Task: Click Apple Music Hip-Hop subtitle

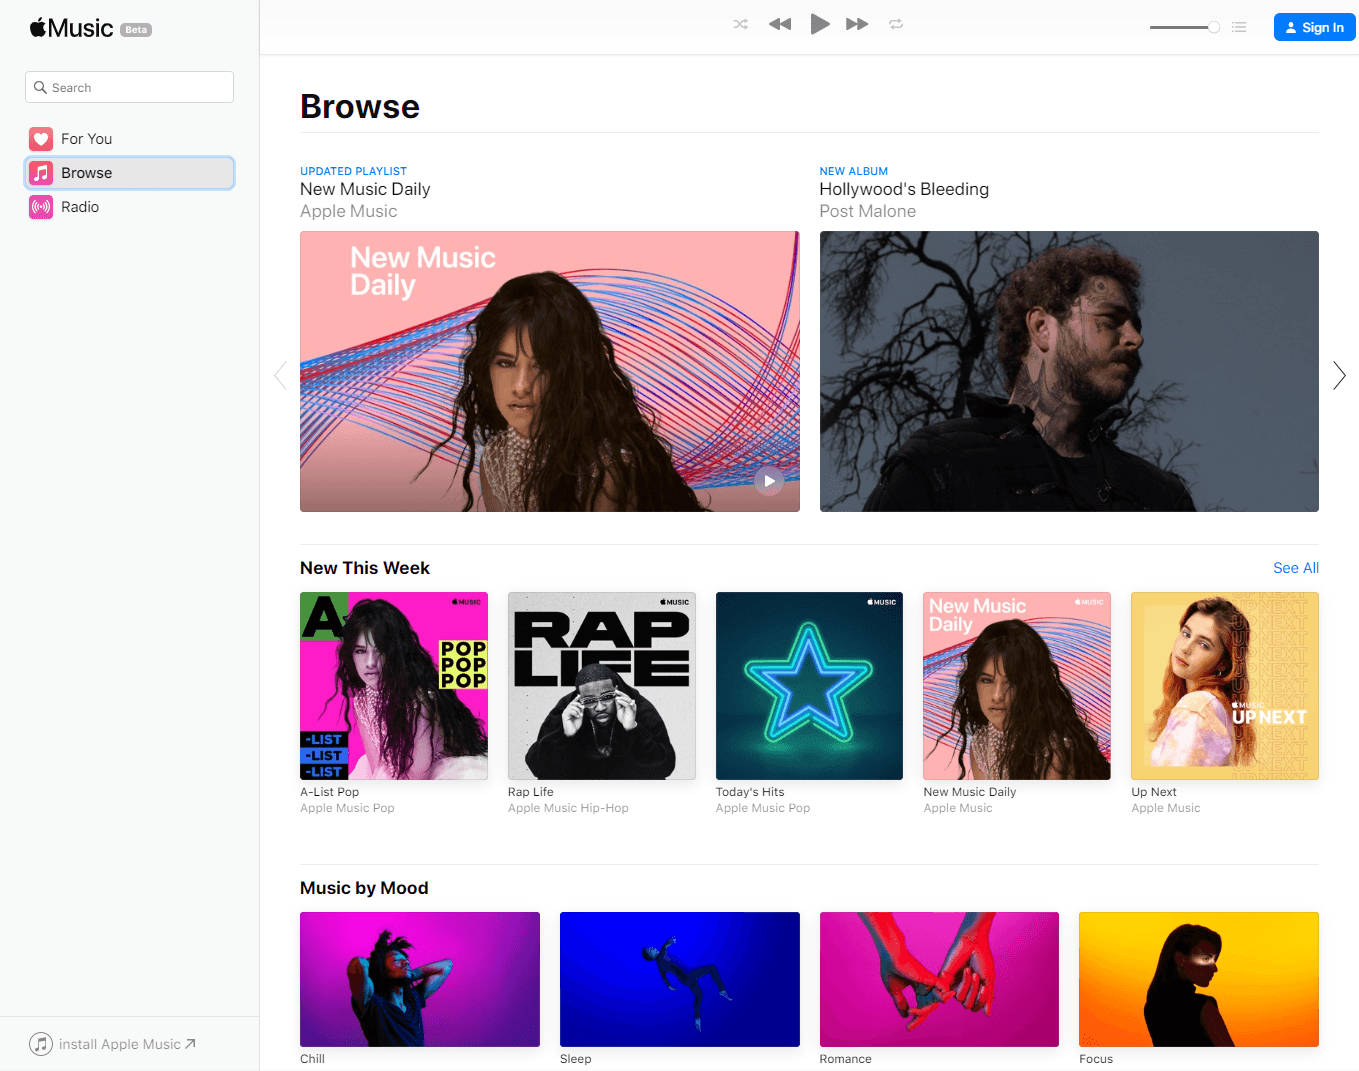Action: (568, 808)
